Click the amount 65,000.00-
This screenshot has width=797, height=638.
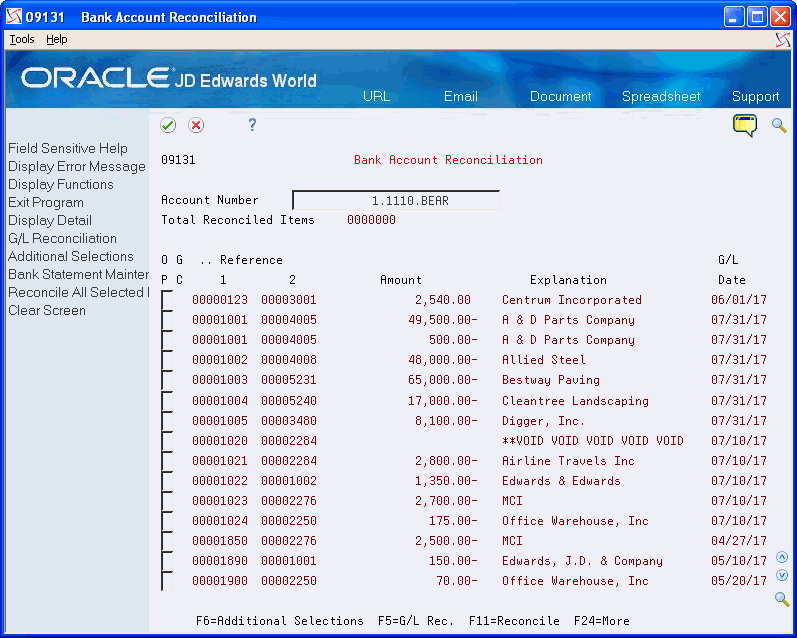coord(442,380)
